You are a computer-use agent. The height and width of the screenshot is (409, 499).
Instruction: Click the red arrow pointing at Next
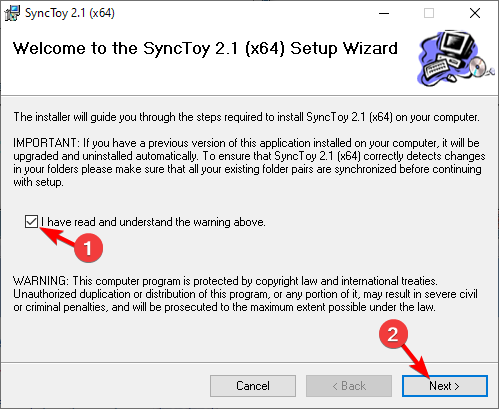414,361
